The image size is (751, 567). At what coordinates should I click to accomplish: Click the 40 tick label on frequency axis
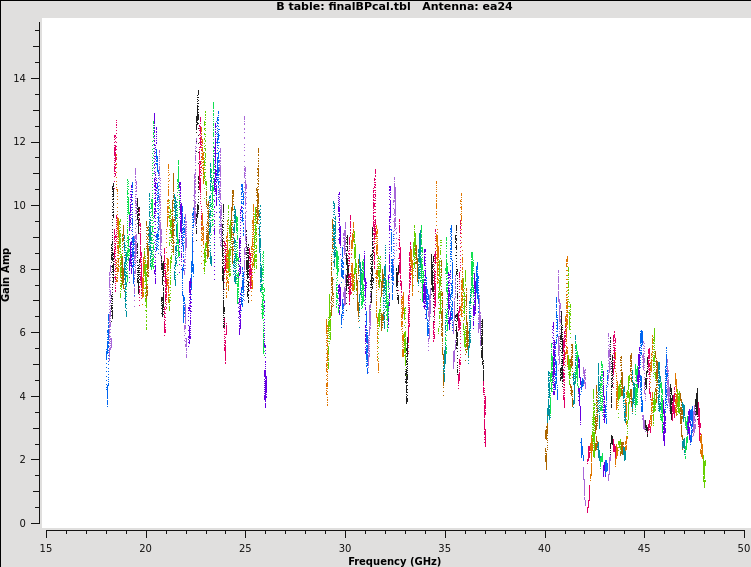tap(544, 547)
